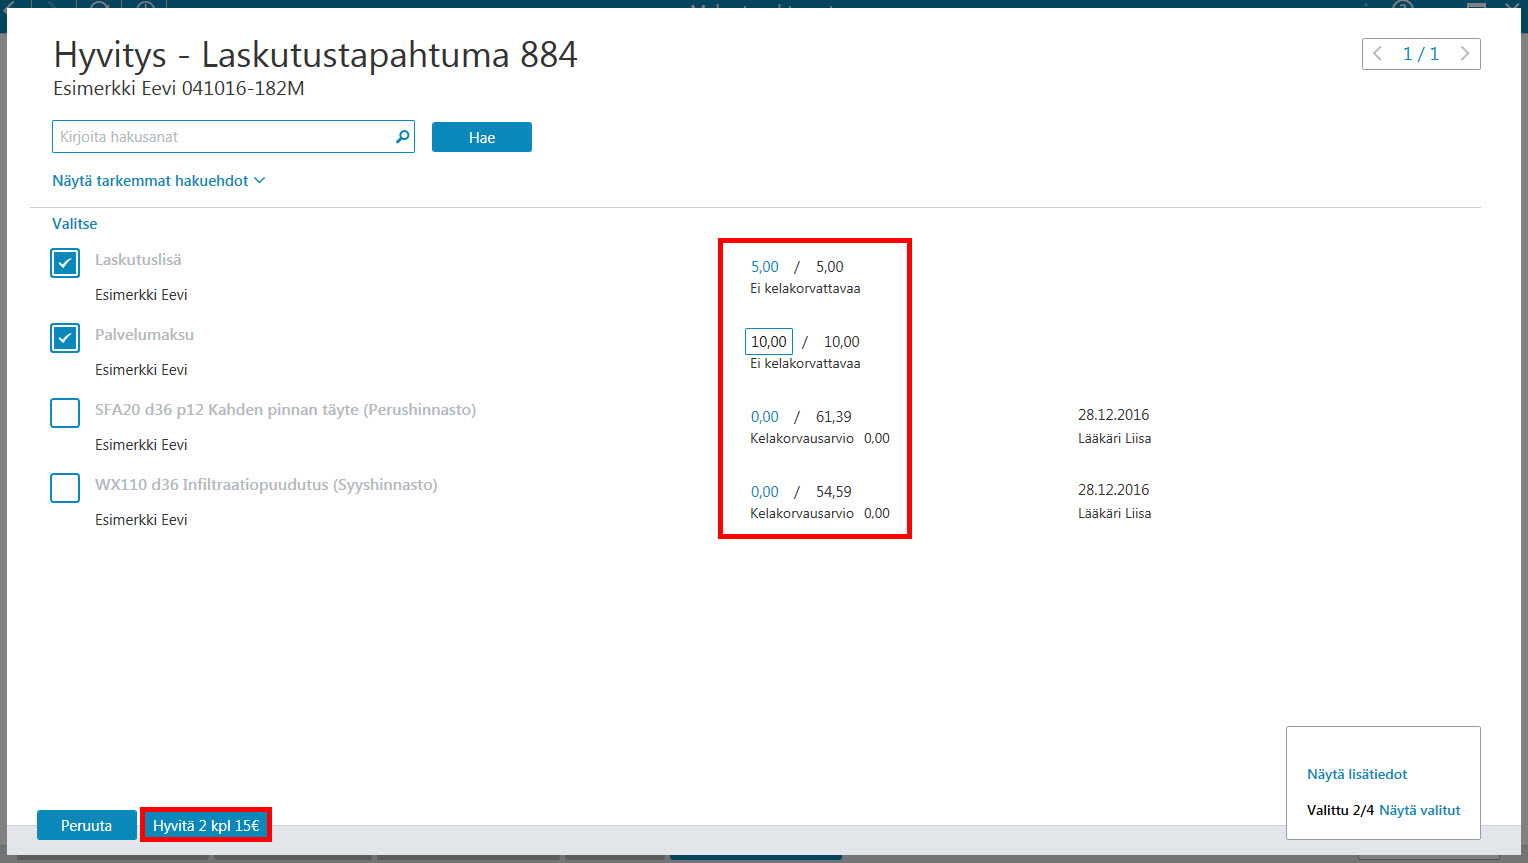Go to previous page arrow
The width and height of the screenshot is (1528, 863).
[1378, 54]
